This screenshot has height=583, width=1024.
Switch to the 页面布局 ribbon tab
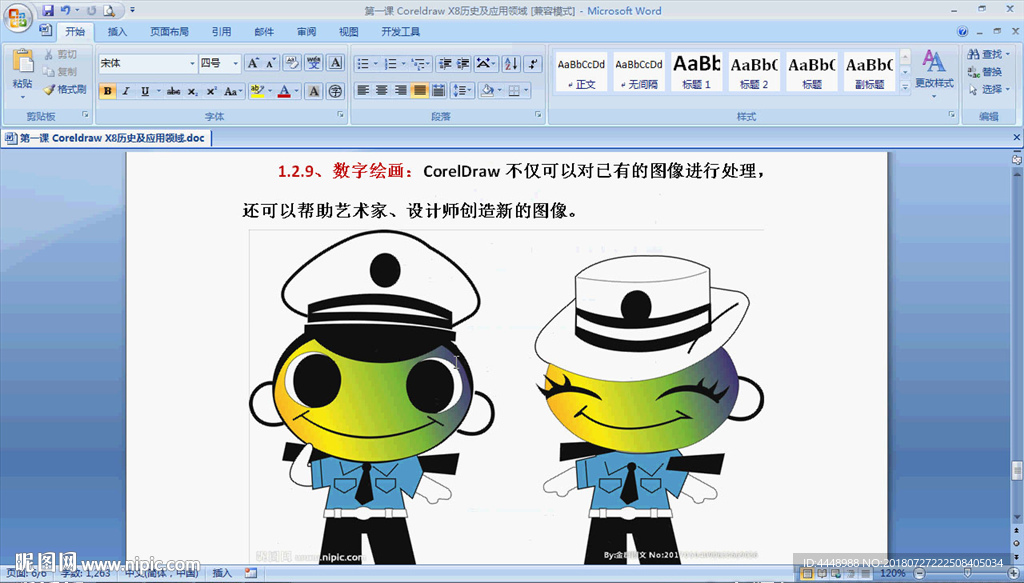169,31
